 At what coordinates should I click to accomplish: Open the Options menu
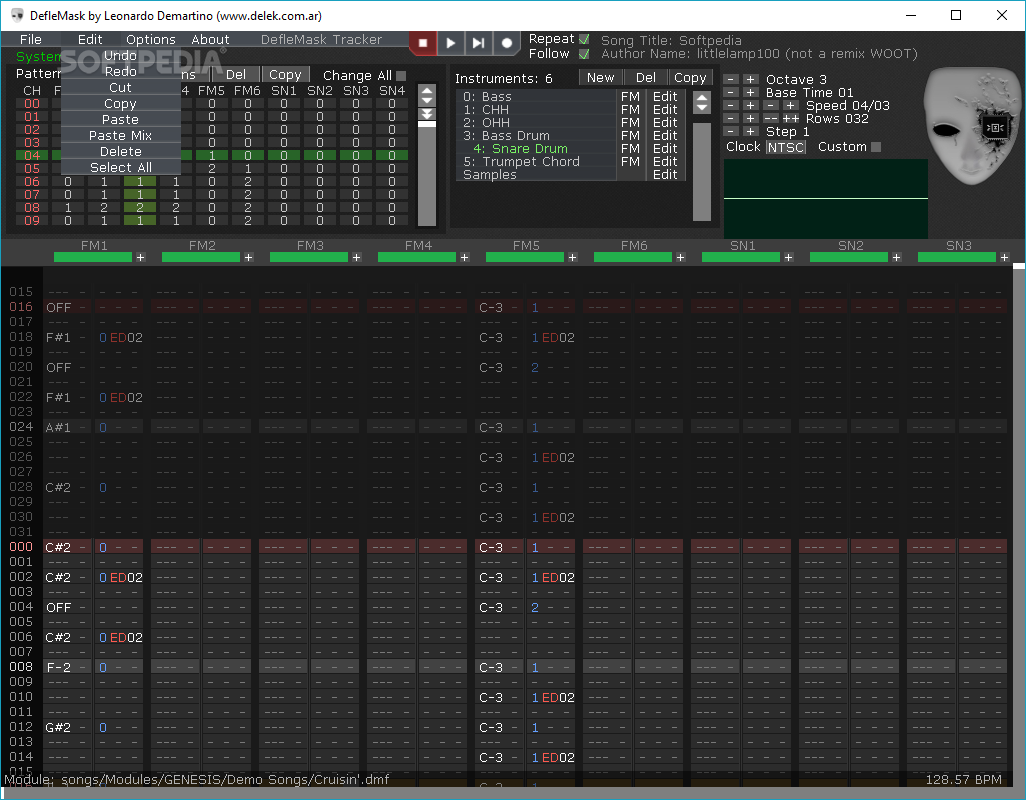(x=150, y=39)
